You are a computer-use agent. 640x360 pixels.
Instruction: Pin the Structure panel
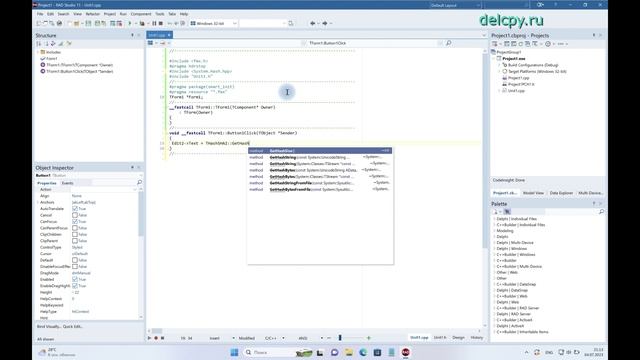click(132, 36)
